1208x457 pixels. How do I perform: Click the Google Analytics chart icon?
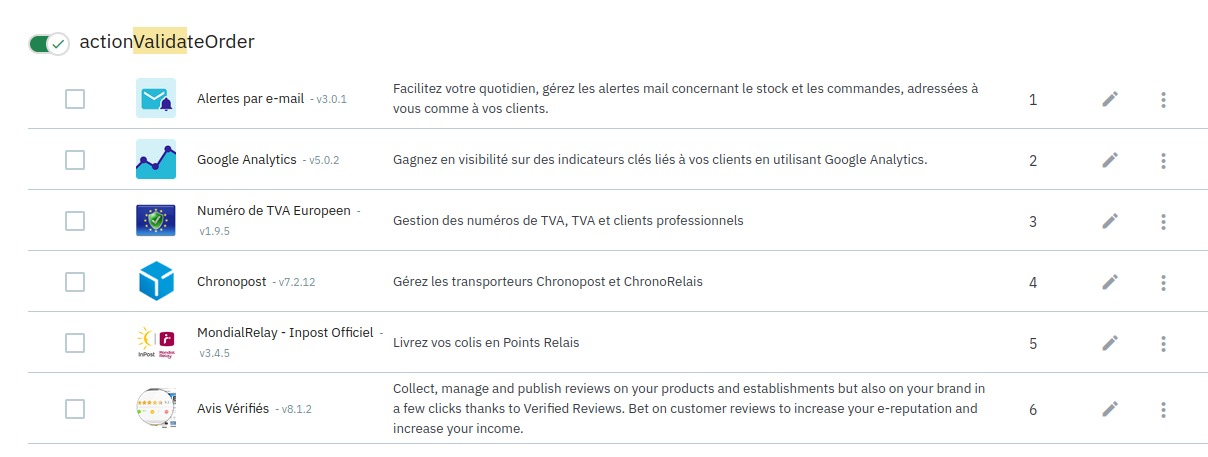(x=156, y=159)
